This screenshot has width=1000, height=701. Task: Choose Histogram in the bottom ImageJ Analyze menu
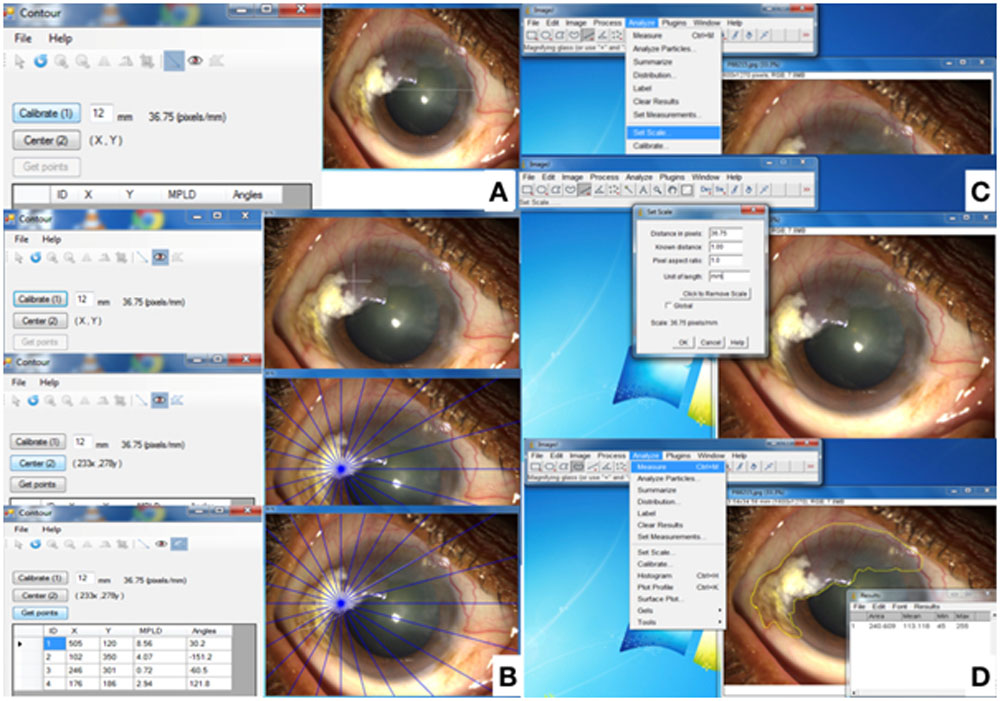677,575
